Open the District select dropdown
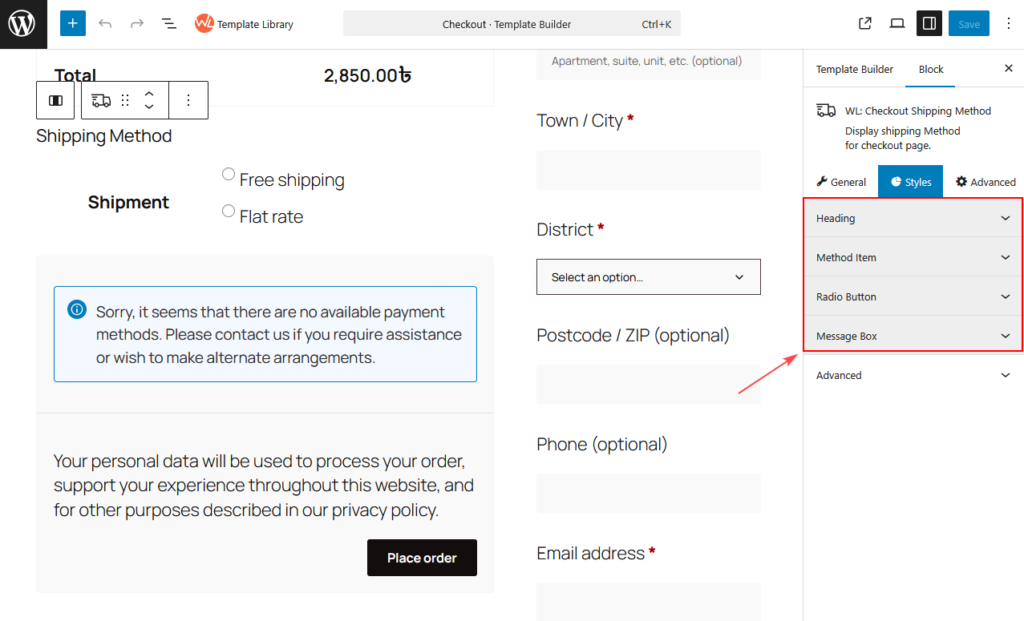 coord(648,277)
